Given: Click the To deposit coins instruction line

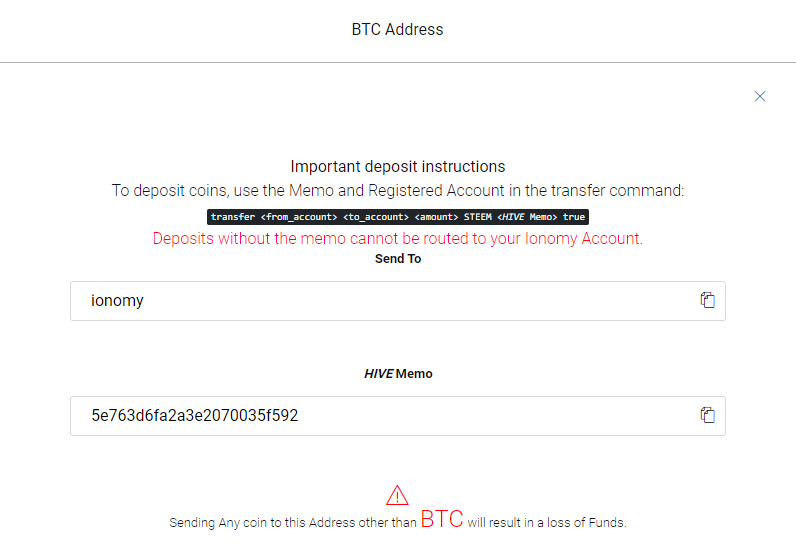Looking at the screenshot, I should [x=398, y=190].
